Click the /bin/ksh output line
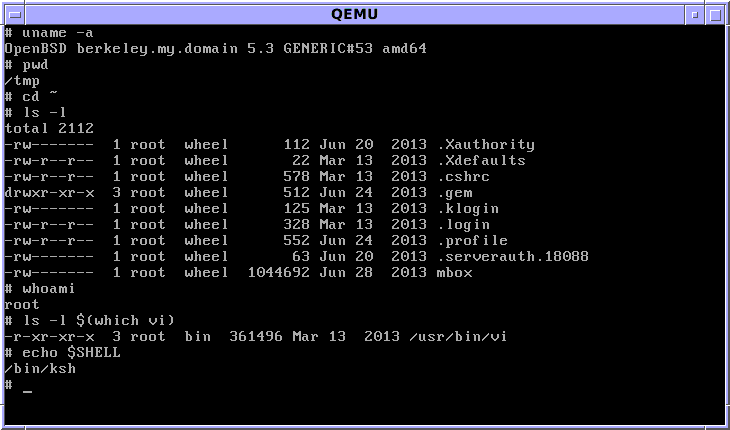730x430 pixels. coord(40,368)
